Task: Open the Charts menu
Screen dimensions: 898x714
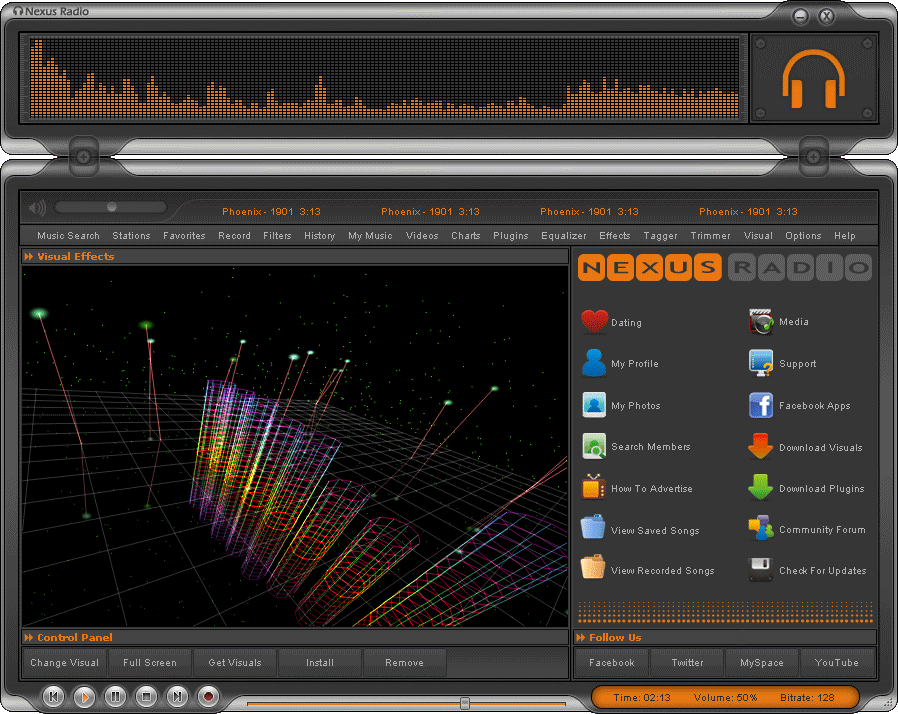Action: pos(466,235)
